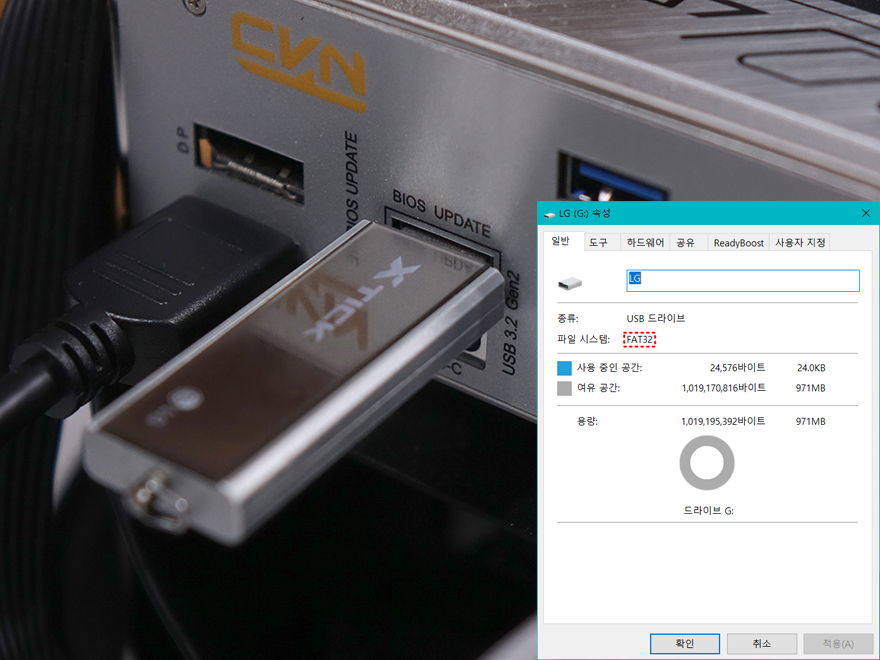Screen dimensions: 880x660
Task: Click the 용량 label
Action: tap(587, 421)
